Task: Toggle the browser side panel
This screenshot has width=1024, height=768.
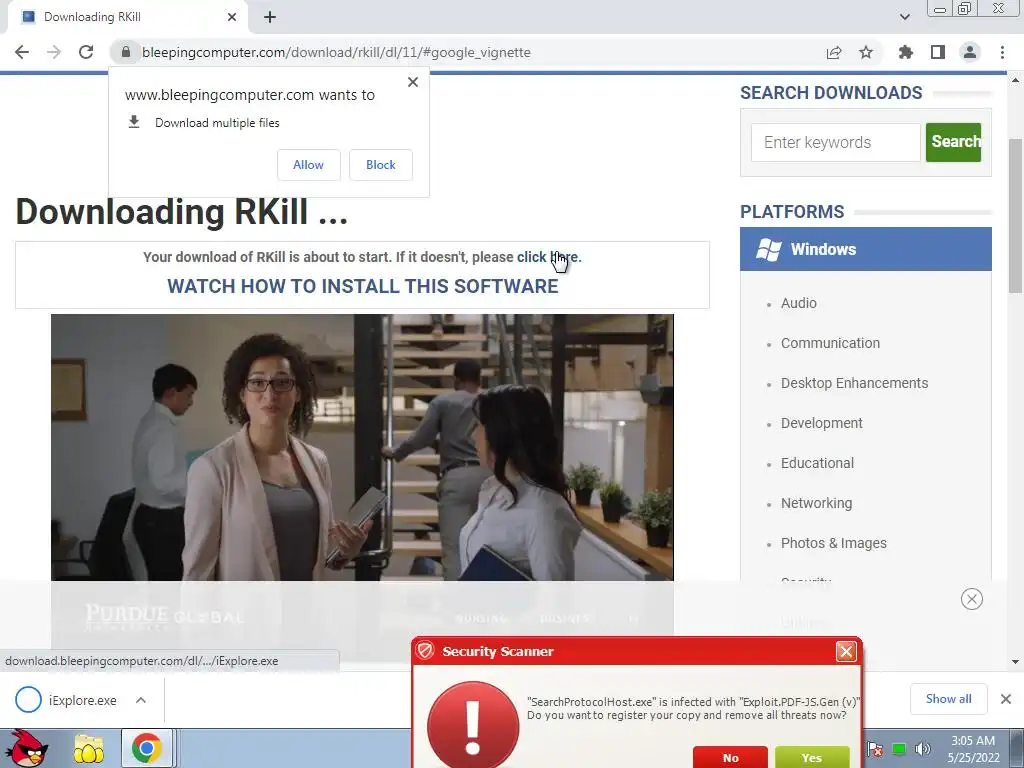Action: 938,52
